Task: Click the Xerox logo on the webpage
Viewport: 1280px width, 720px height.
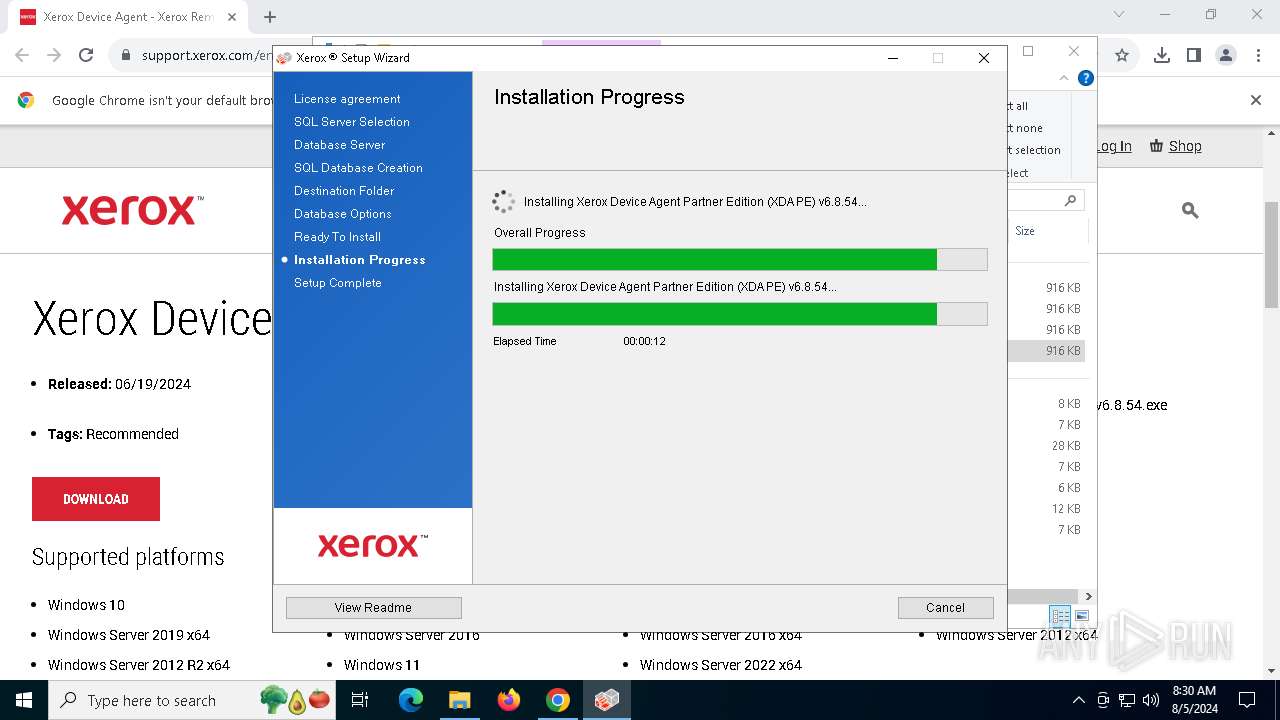Action: pos(132,210)
